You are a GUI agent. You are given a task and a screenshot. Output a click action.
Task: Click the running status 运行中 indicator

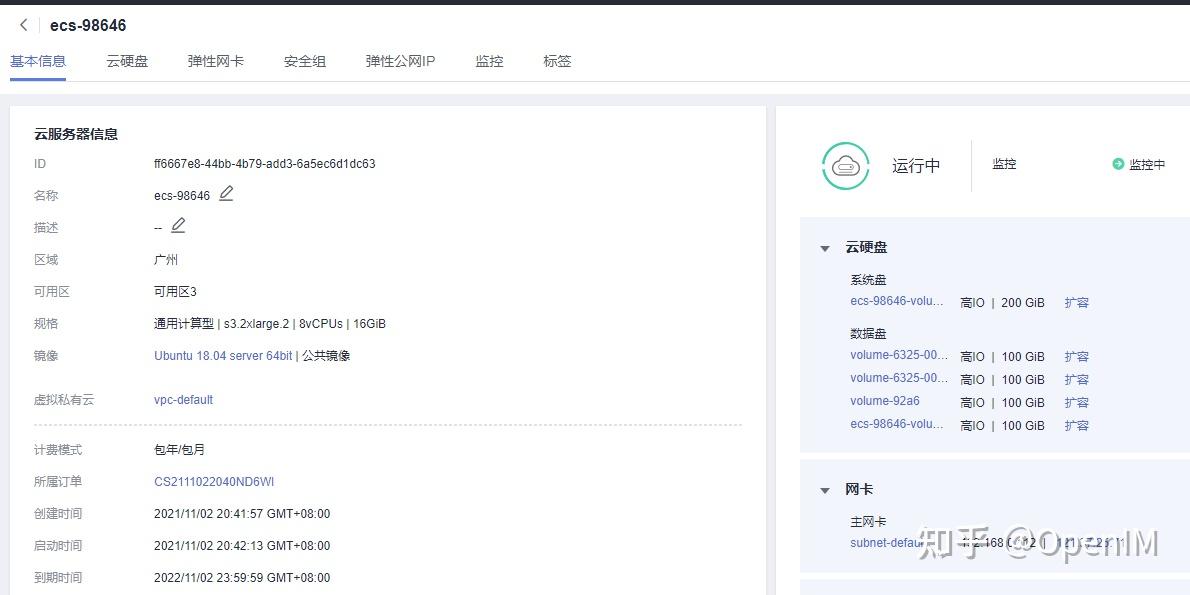[916, 166]
